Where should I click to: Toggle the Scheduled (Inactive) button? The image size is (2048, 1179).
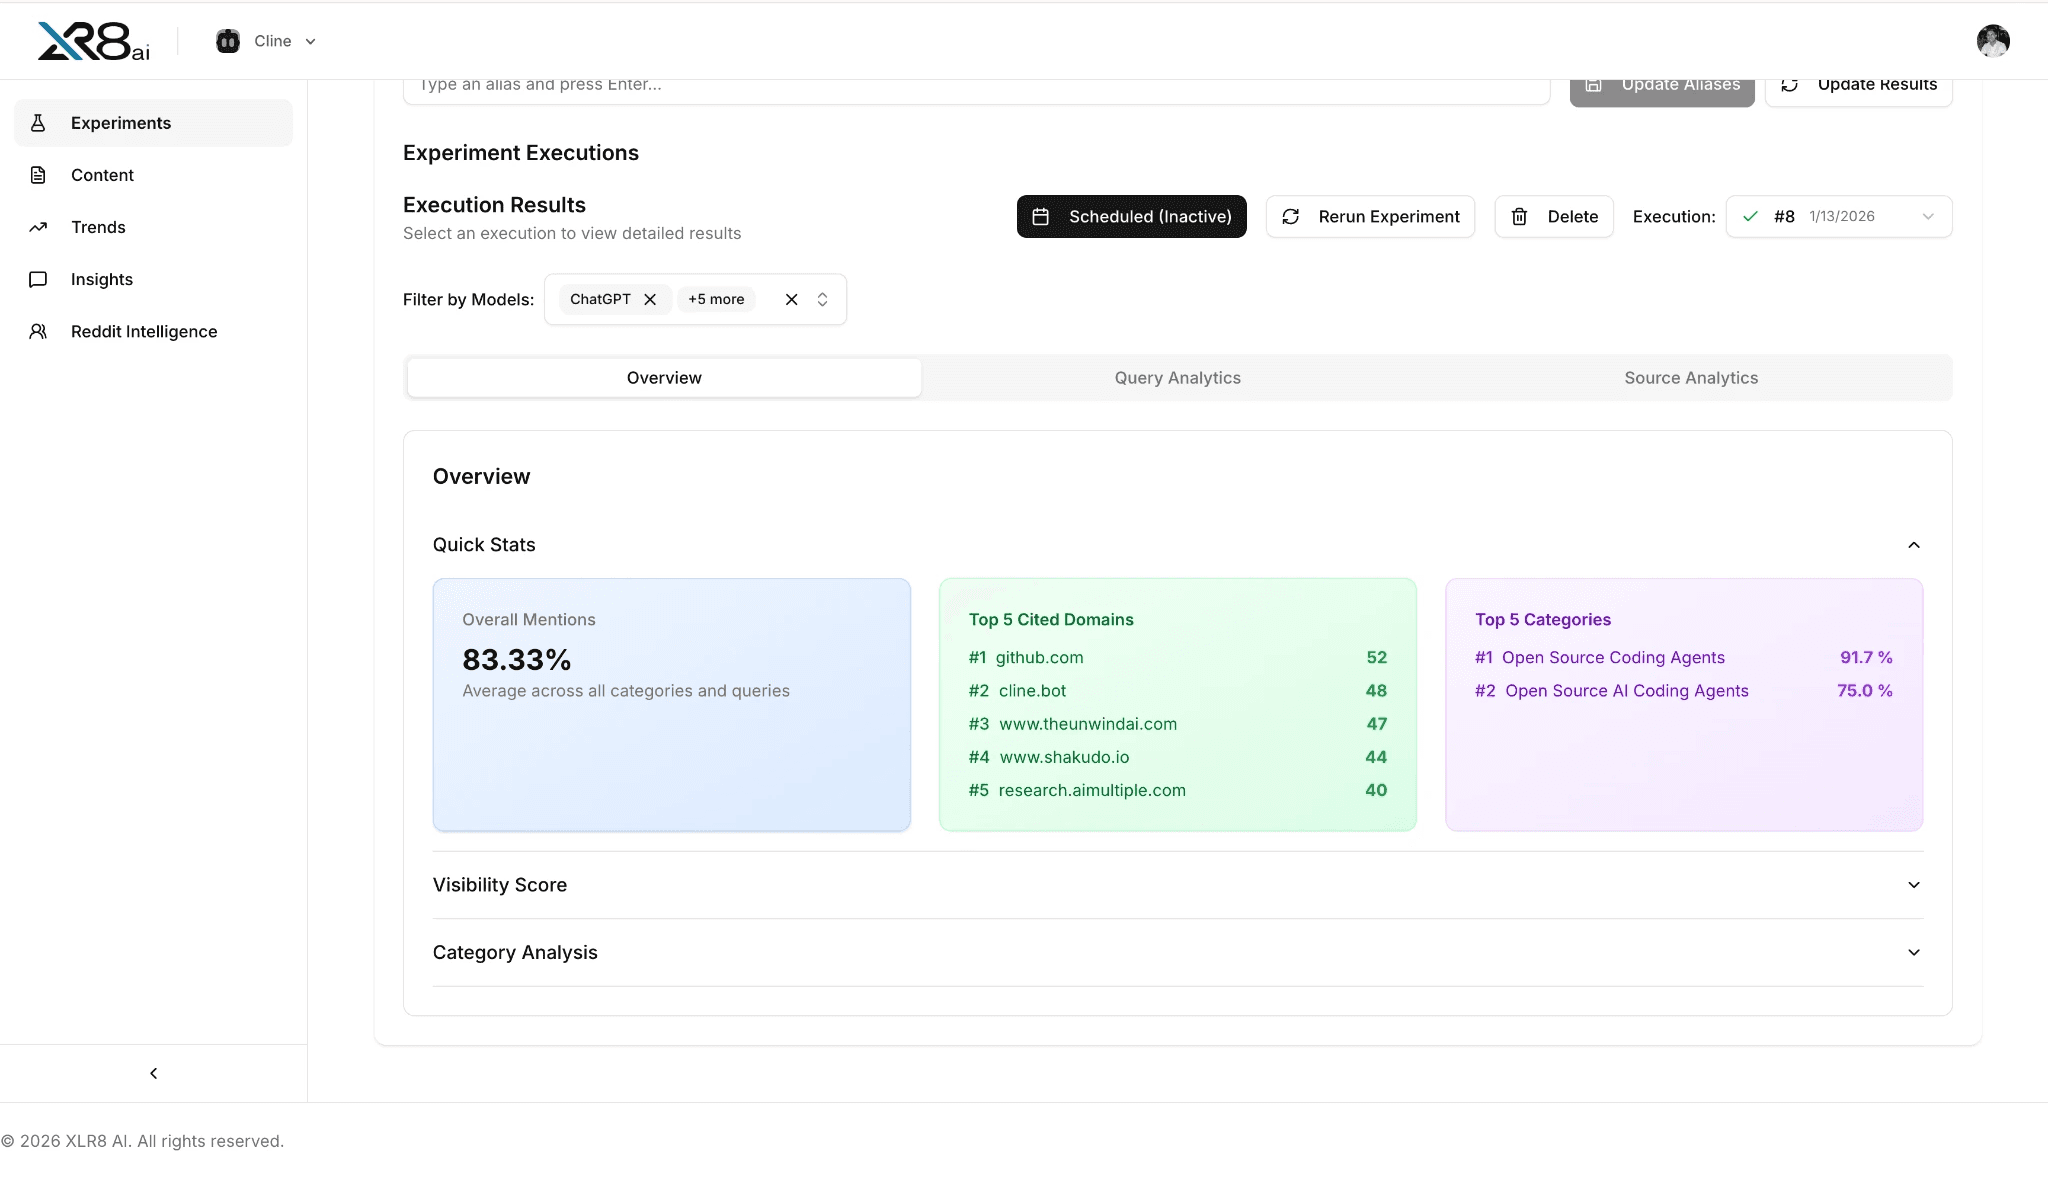click(x=1131, y=216)
